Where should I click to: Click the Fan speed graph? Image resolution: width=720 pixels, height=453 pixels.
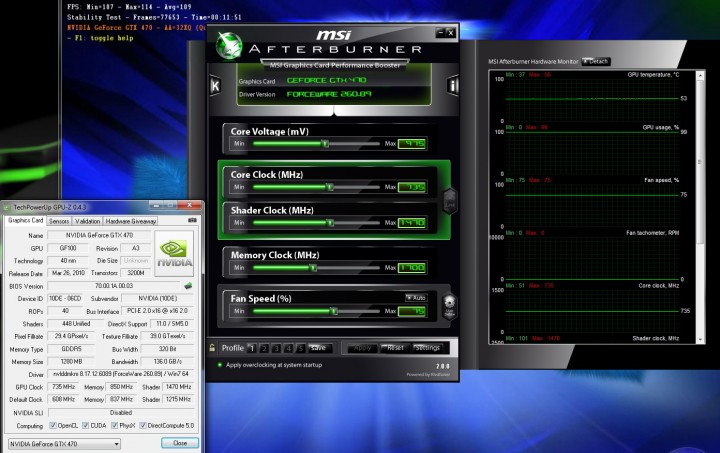(x=592, y=205)
